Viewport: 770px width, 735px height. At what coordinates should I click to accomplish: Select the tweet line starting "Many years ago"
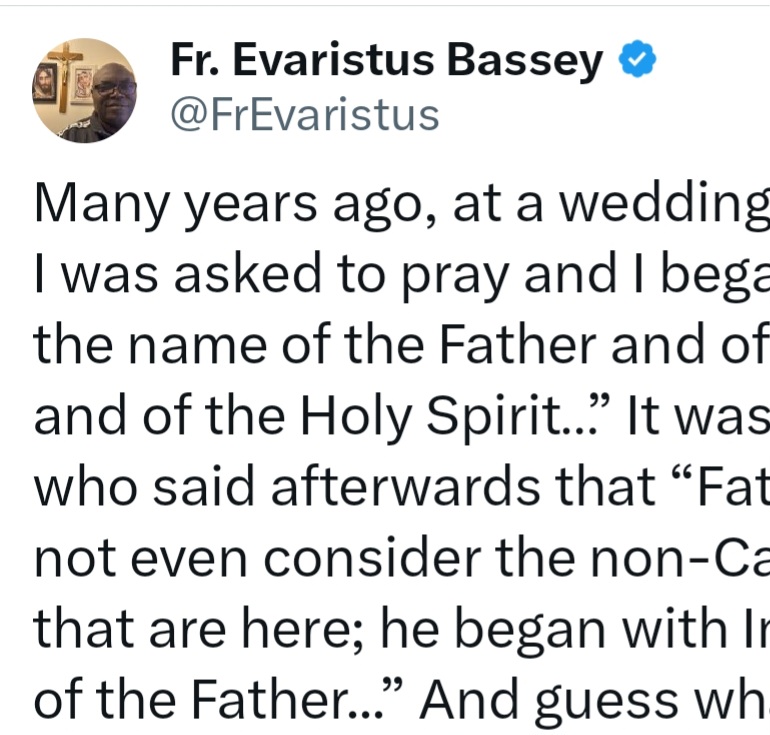tap(400, 206)
